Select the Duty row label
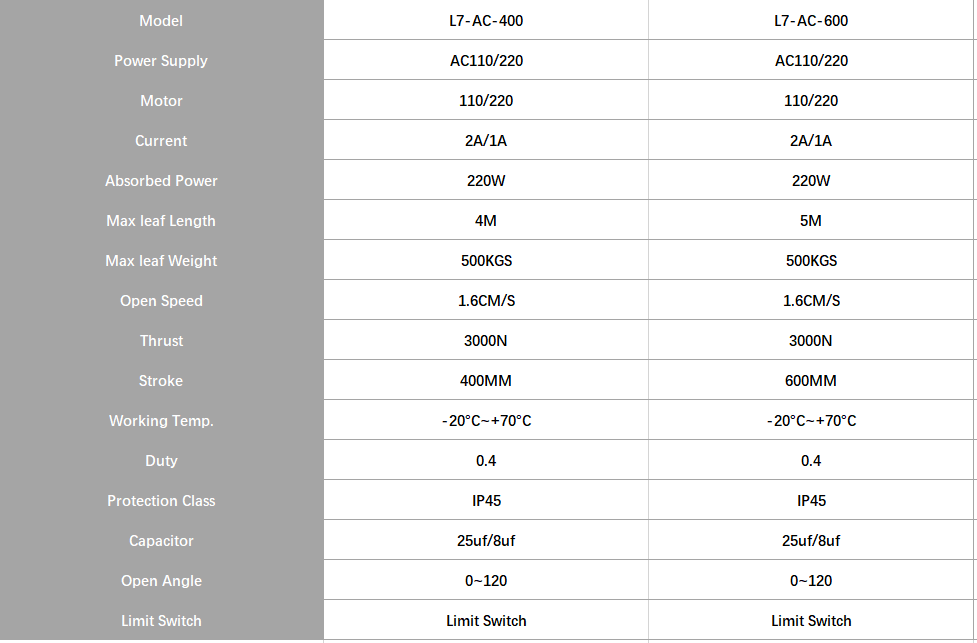This screenshot has width=977, height=643. [x=161, y=460]
